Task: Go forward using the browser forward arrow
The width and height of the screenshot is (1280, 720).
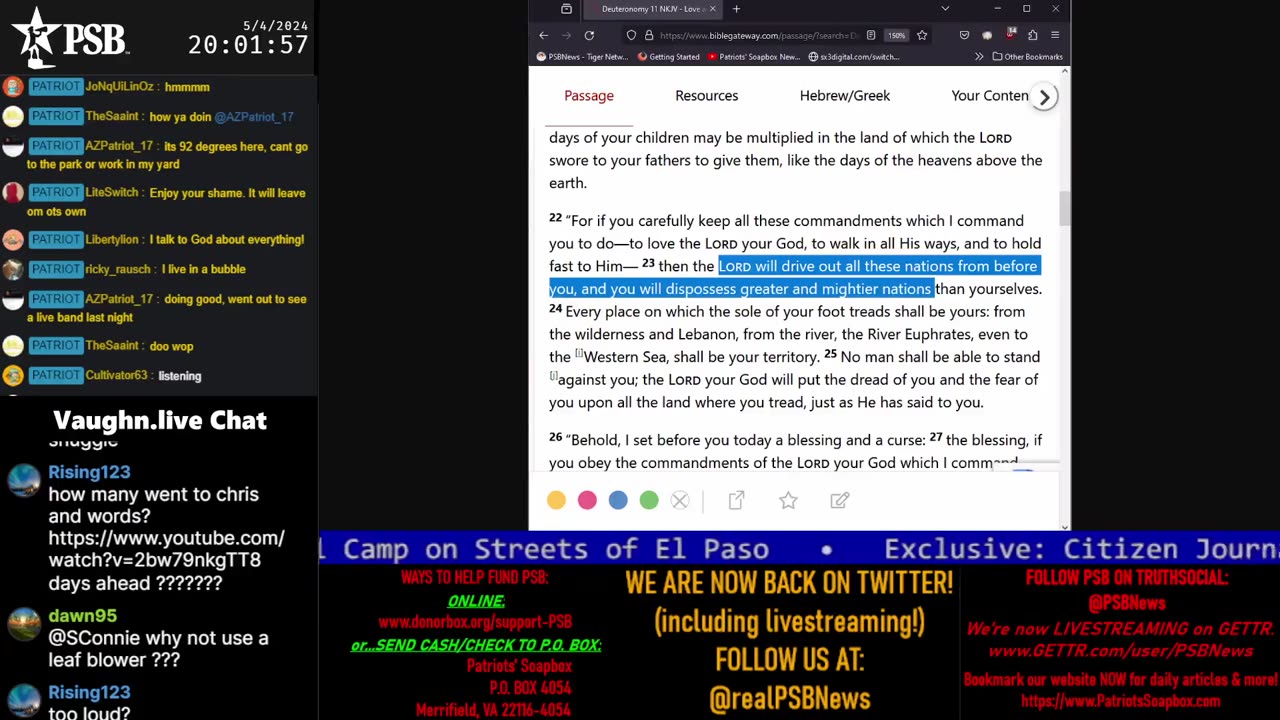Action: [x=566, y=35]
